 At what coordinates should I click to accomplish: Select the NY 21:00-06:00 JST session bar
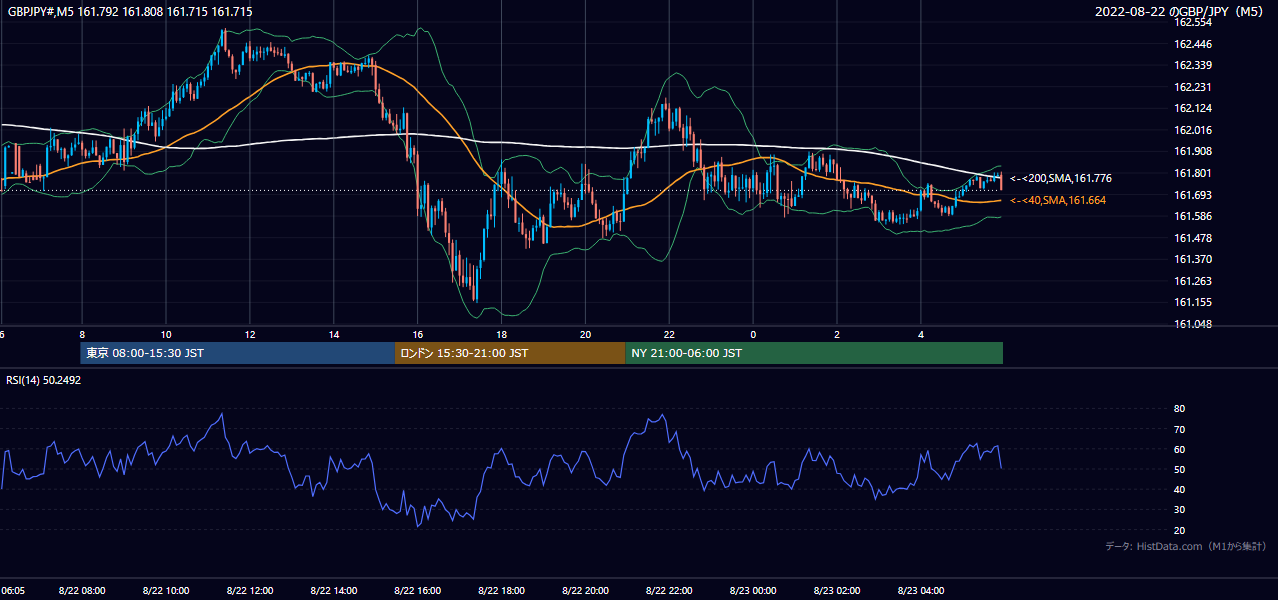click(x=814, y=353)
